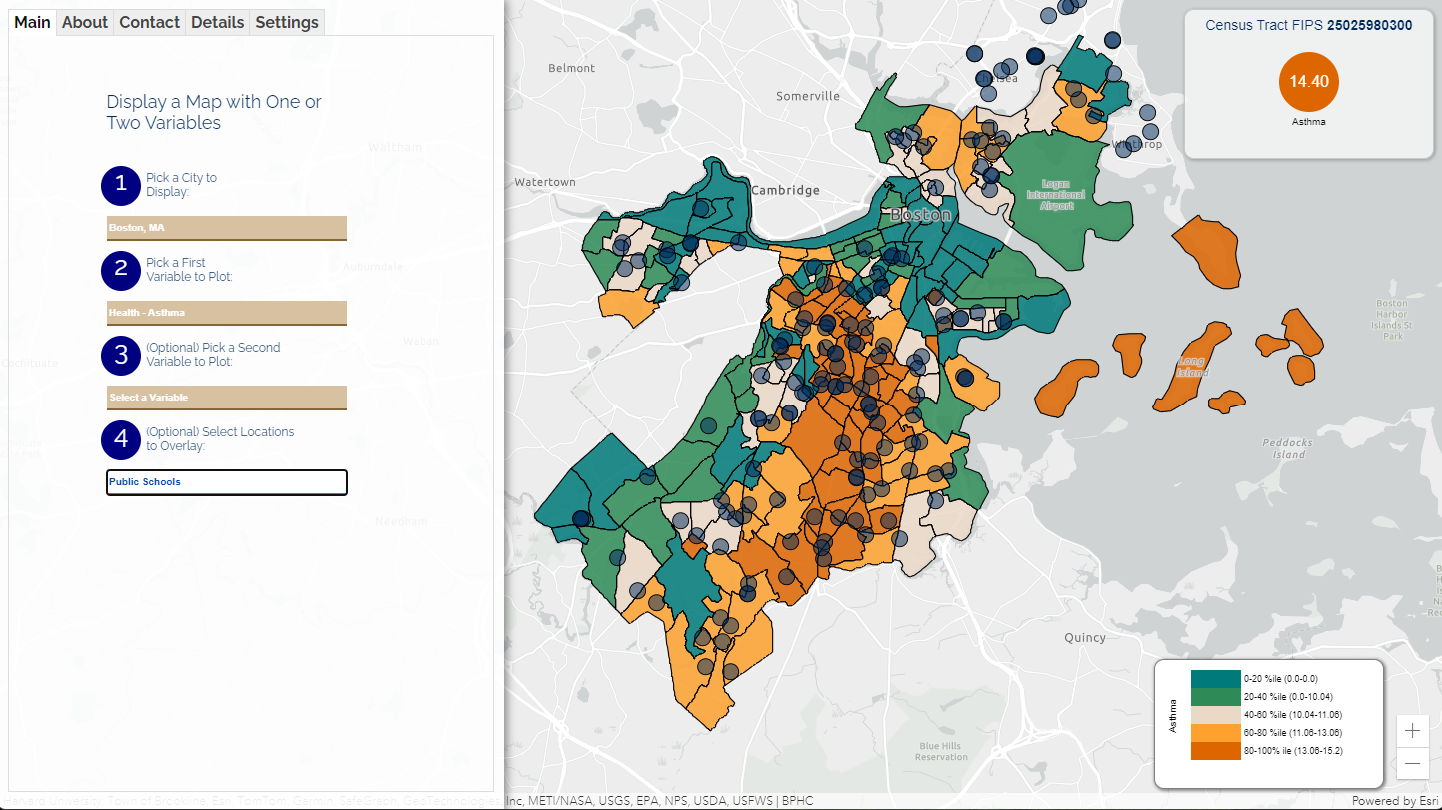Expand the second variable 'Select a Variable' dropdown
Image resolution: width=1442 pixels, height=810 pixels.
[227, 398]
